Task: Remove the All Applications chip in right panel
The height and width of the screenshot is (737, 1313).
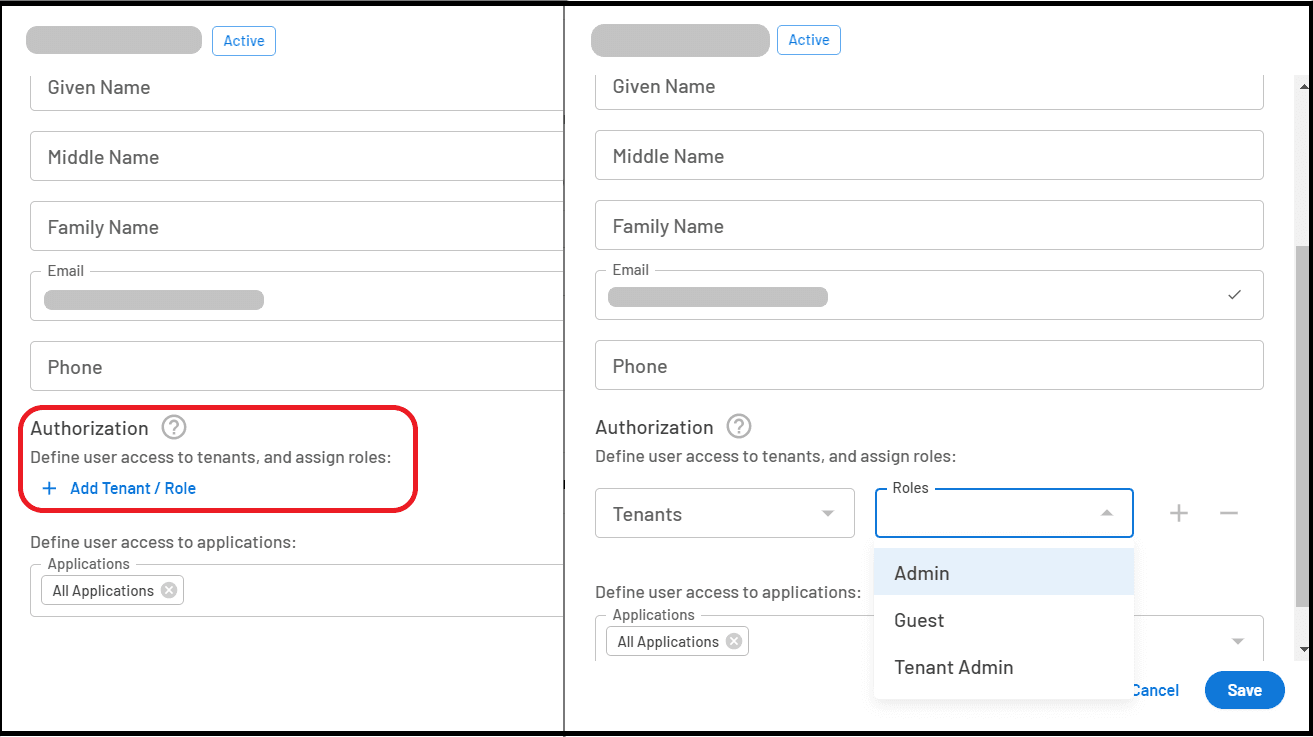Action: coord(735,641)
